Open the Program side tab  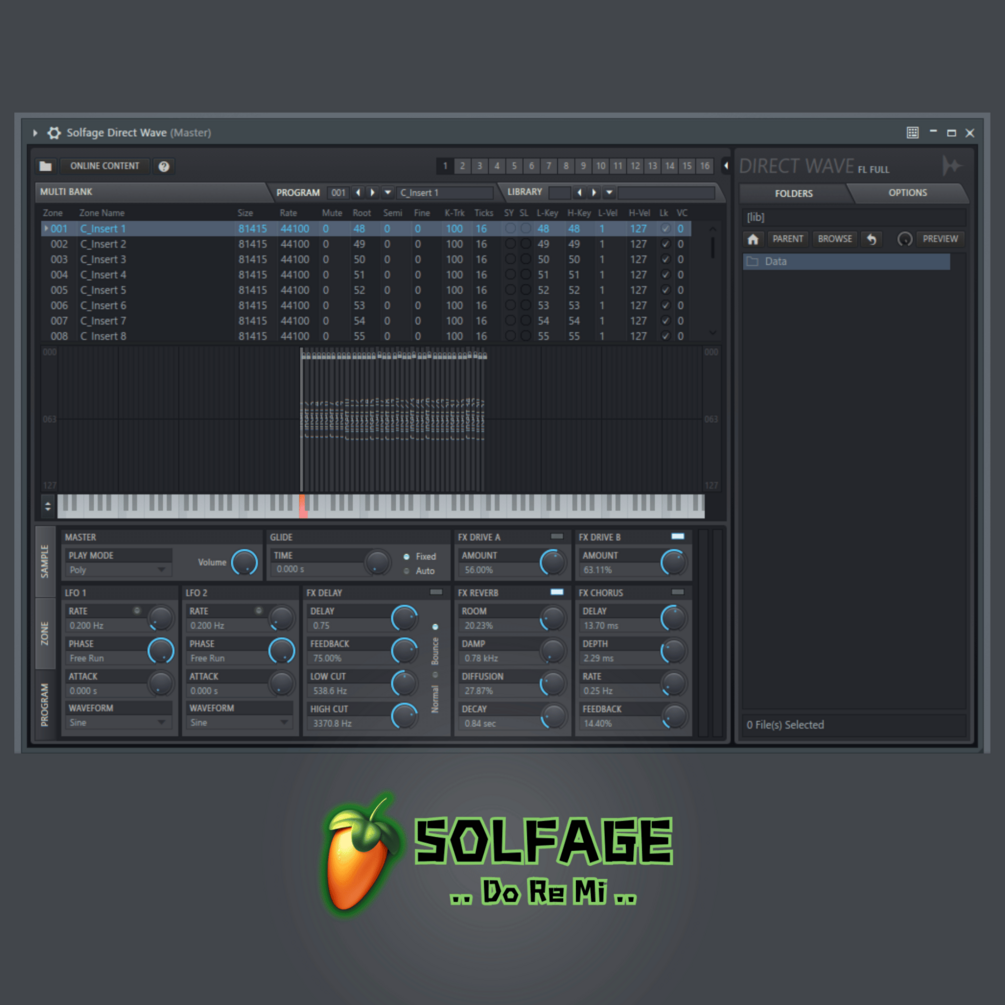click(45, 704)
